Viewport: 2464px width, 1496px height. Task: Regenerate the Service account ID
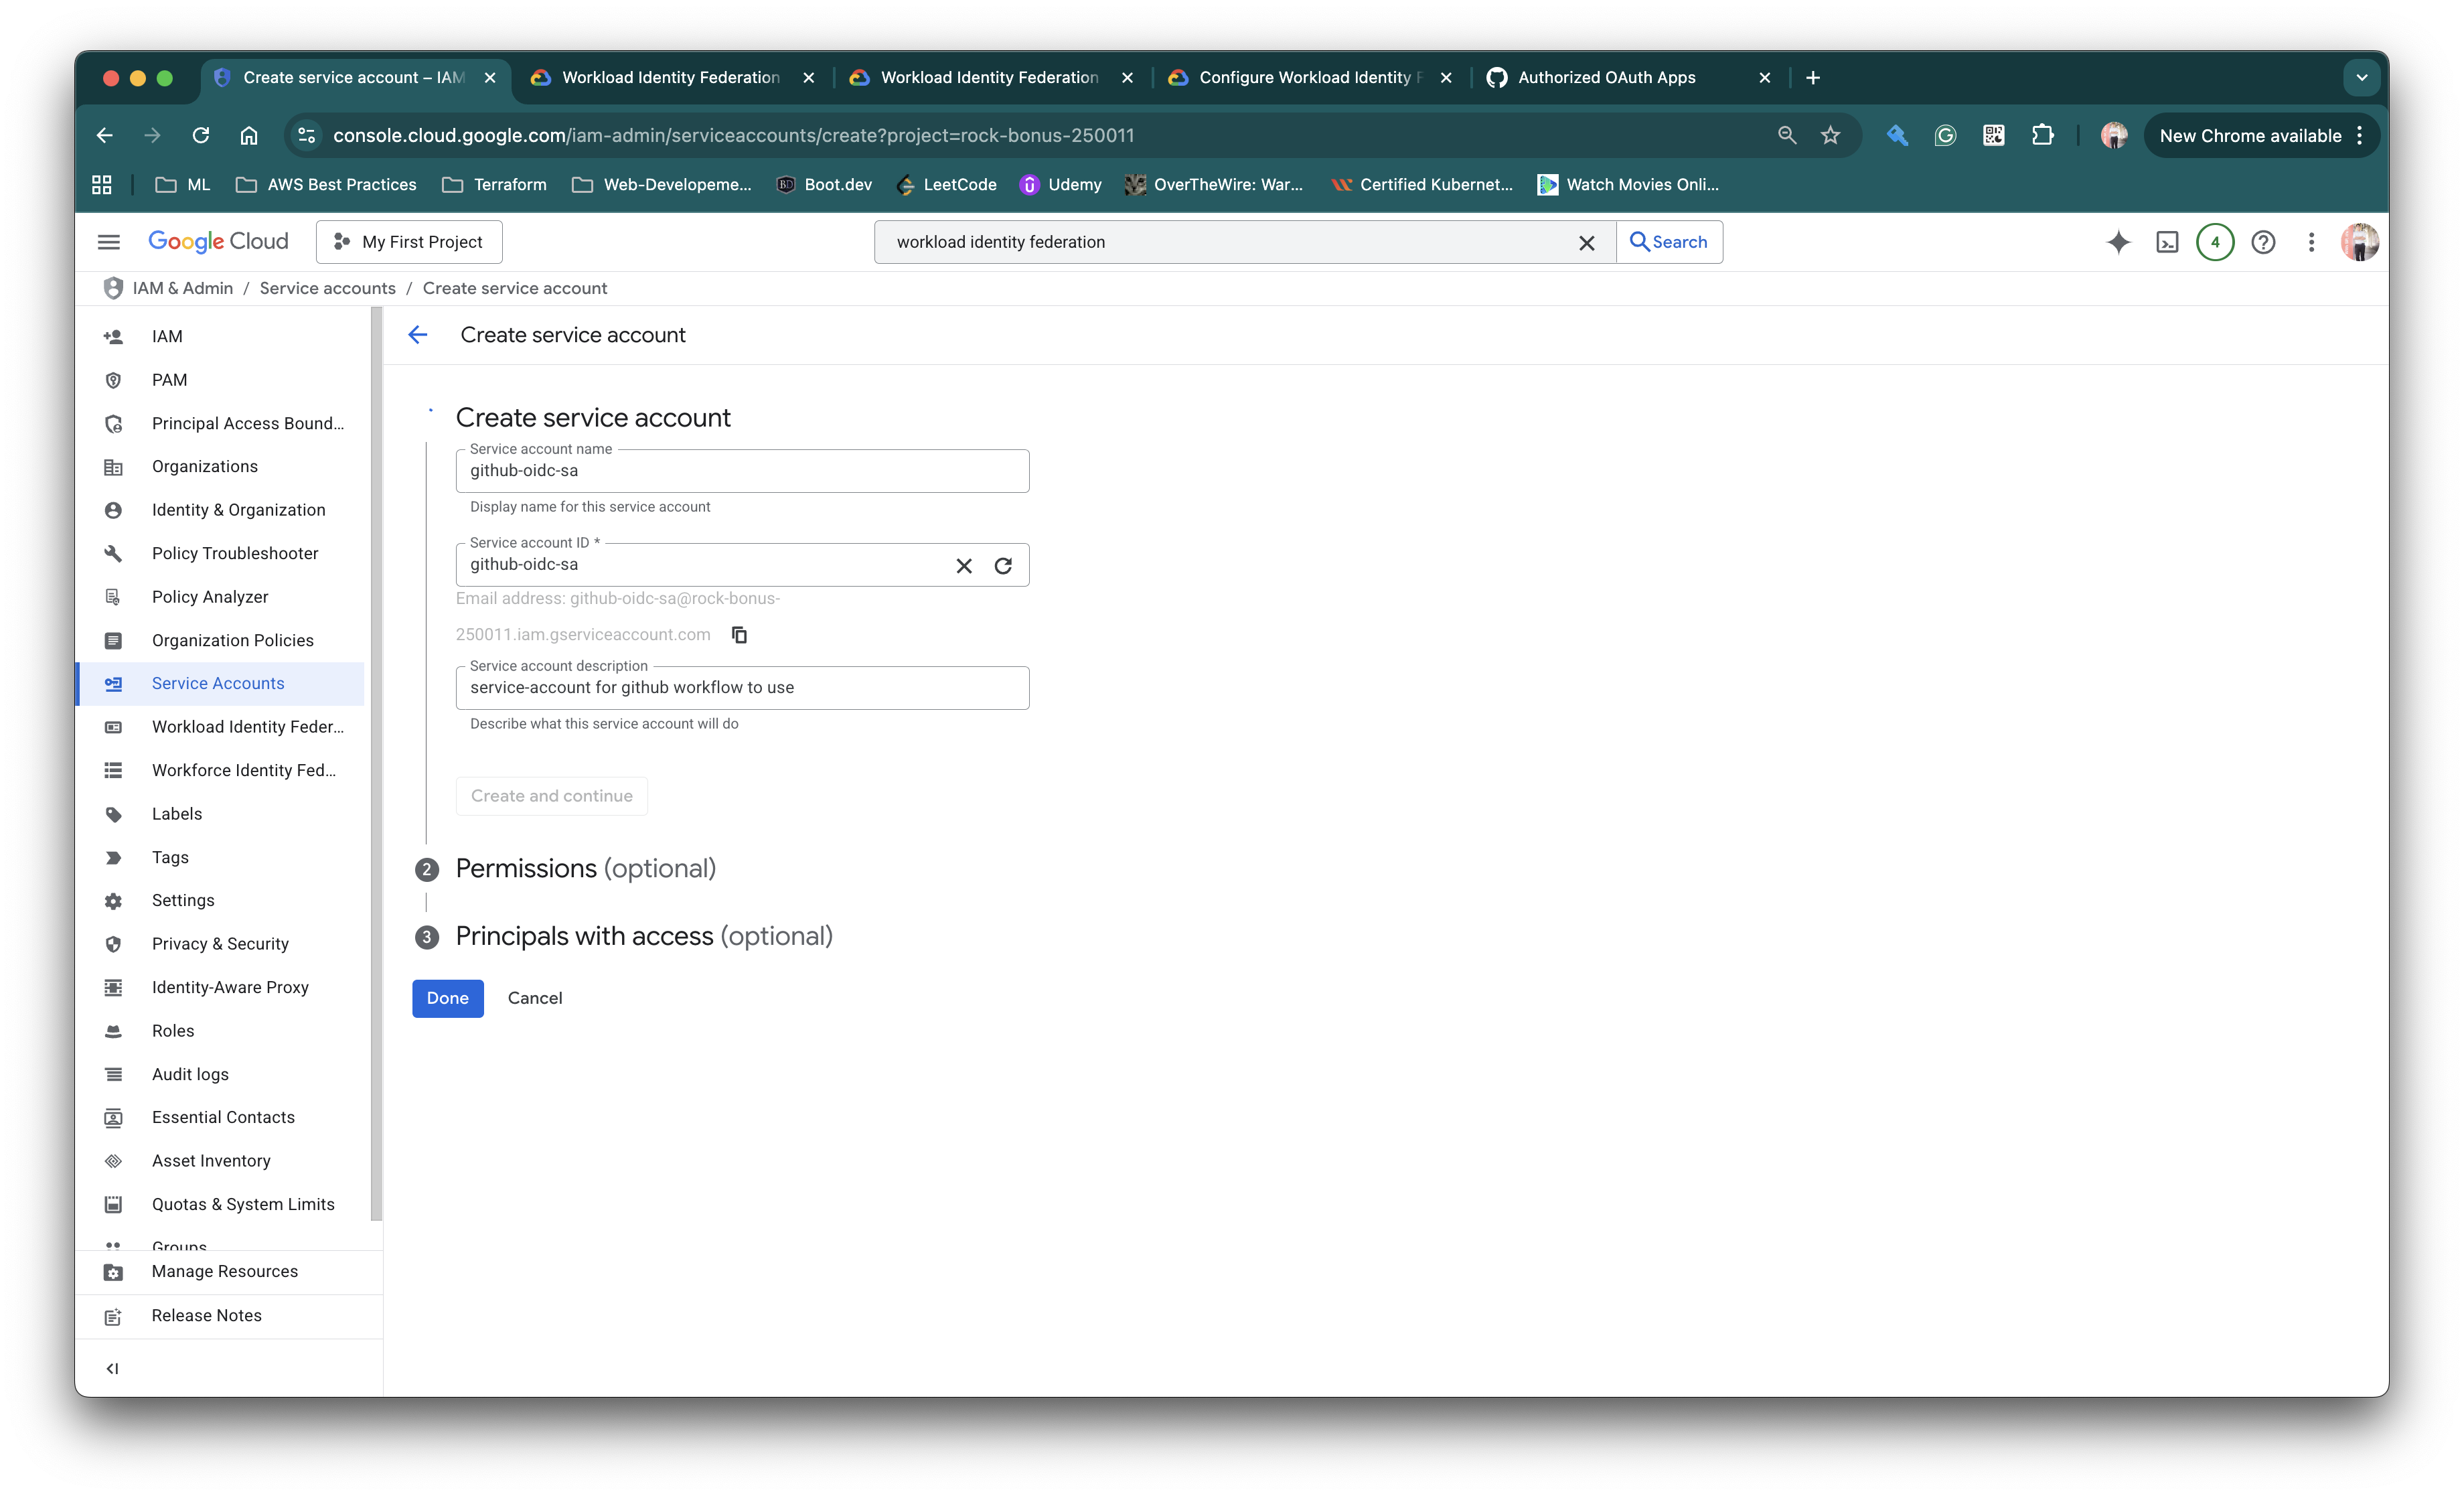click(x=1003, y=566)
